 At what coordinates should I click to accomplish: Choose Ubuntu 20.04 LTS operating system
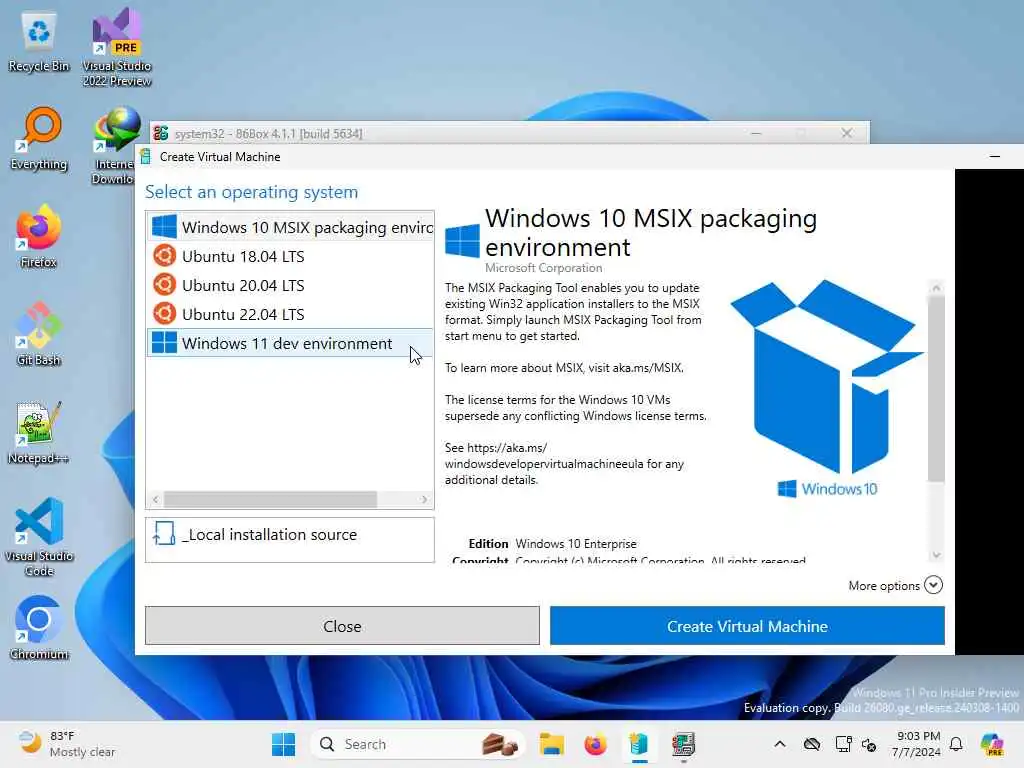(289, 285)
